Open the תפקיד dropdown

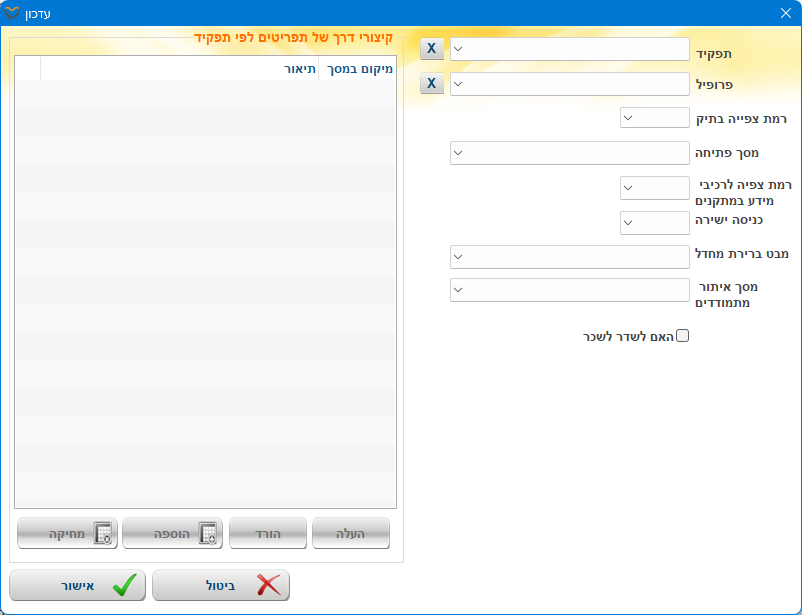coord(570,49)
